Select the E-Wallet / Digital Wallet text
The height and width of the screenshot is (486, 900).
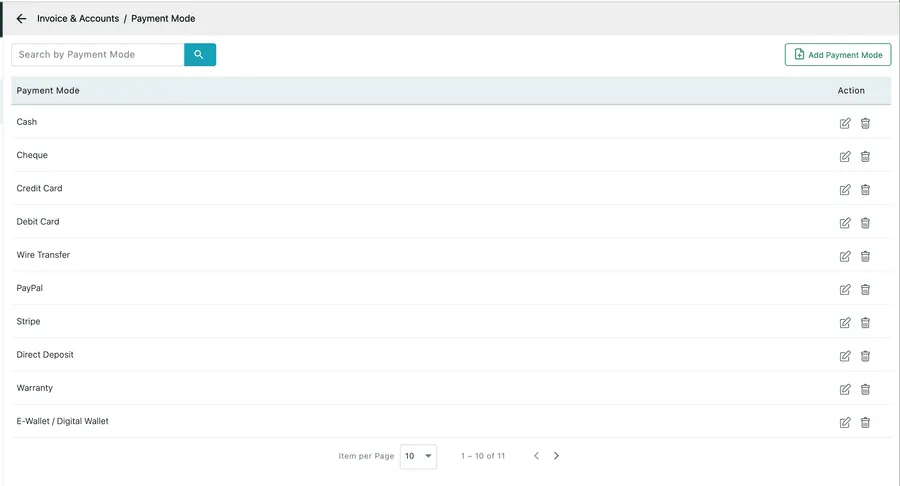coord(62,421)
